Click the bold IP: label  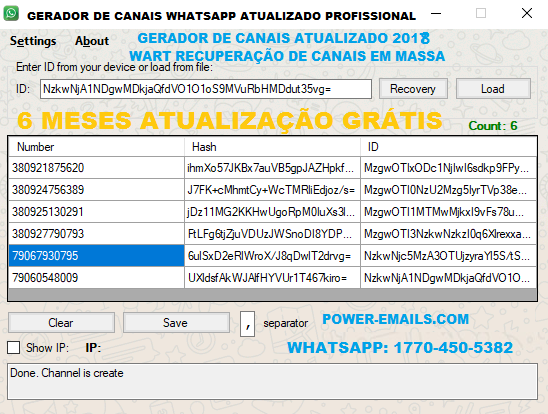click(93, 348)
